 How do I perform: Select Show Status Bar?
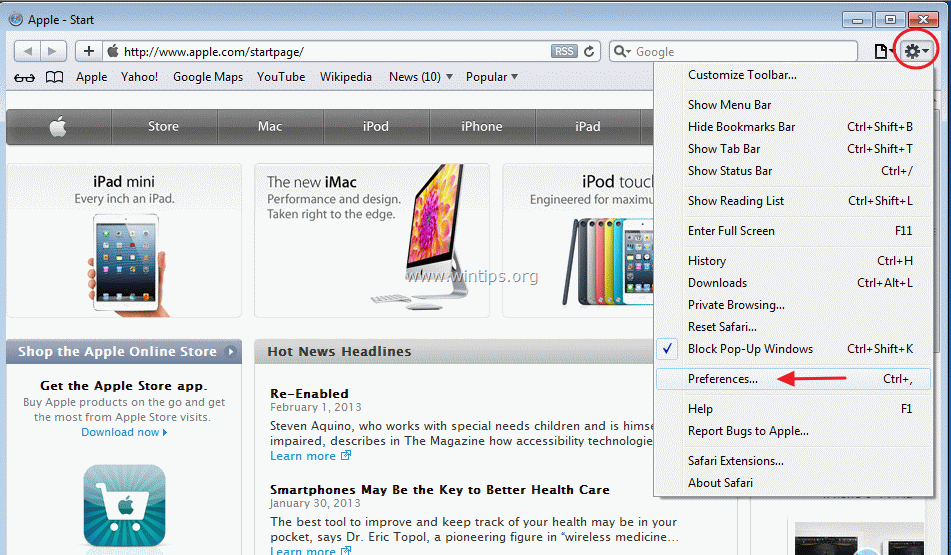tap(793, 171)
